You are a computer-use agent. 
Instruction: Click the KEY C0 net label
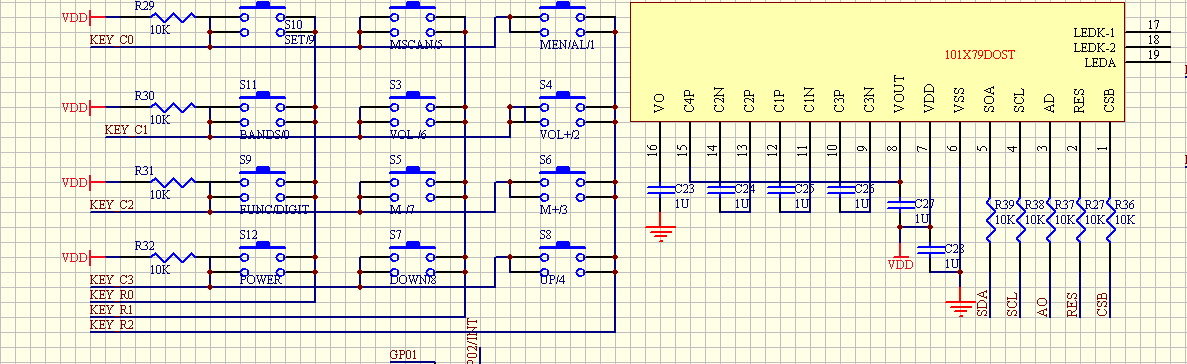(x=111, y=39)
